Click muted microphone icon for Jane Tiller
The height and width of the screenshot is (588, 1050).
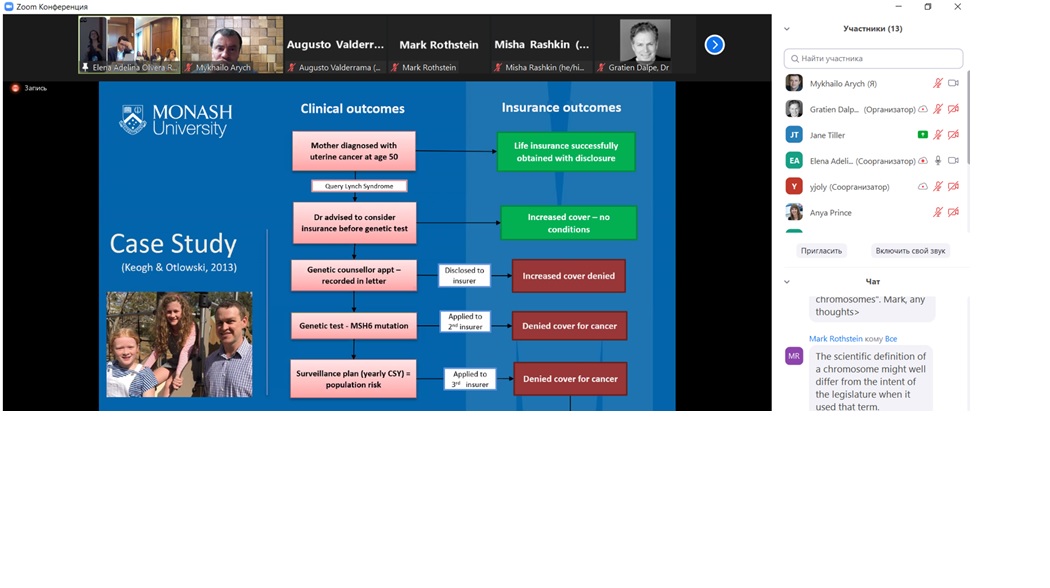(938, 135)
